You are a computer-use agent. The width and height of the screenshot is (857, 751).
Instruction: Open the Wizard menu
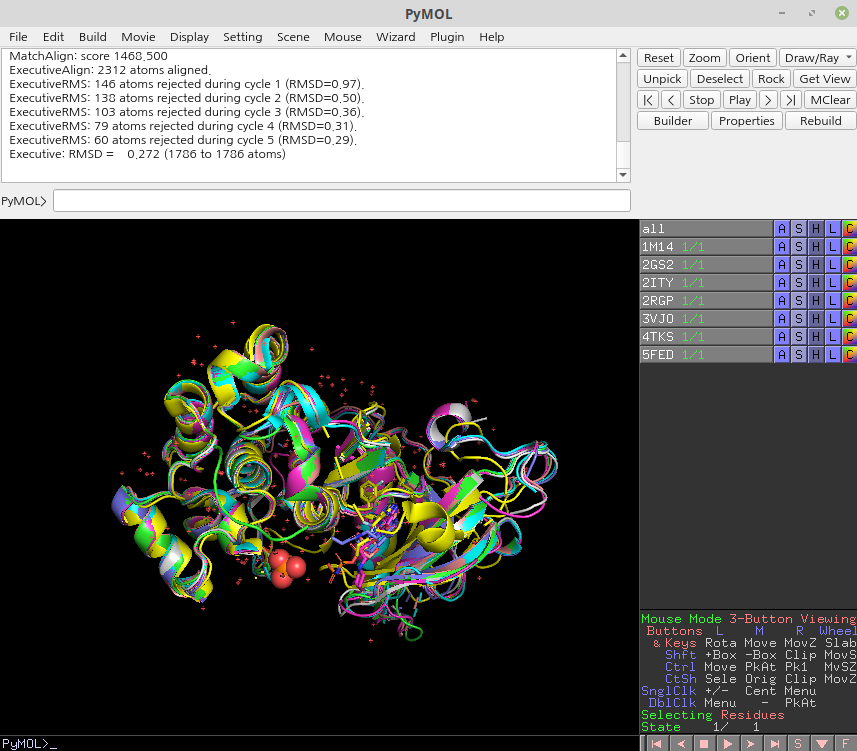[395, 36]
